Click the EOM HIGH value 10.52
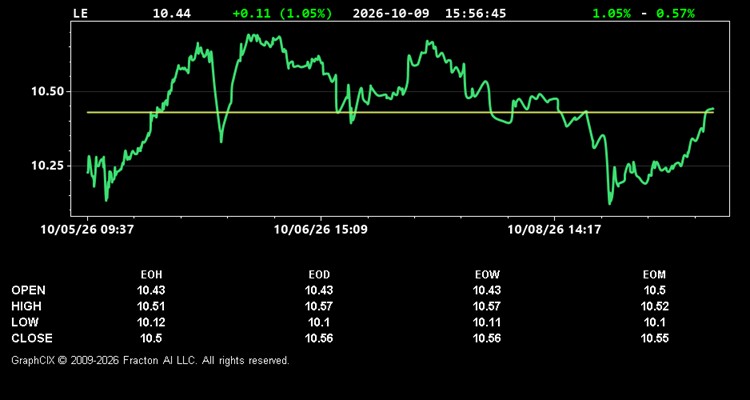Image resolution: width=750 pixels, height=400 pixels. (x=654, y=306)
